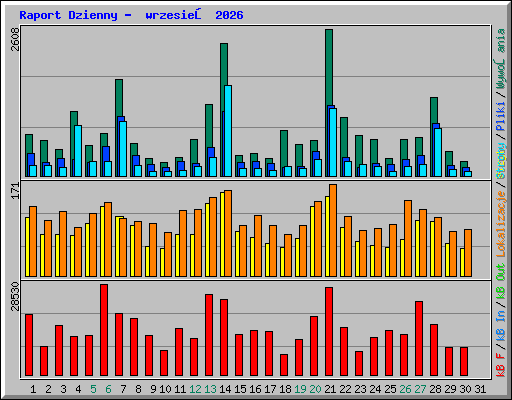
Task: Click day label "14" on the x-axis
Action: click(x=225, y=389)
